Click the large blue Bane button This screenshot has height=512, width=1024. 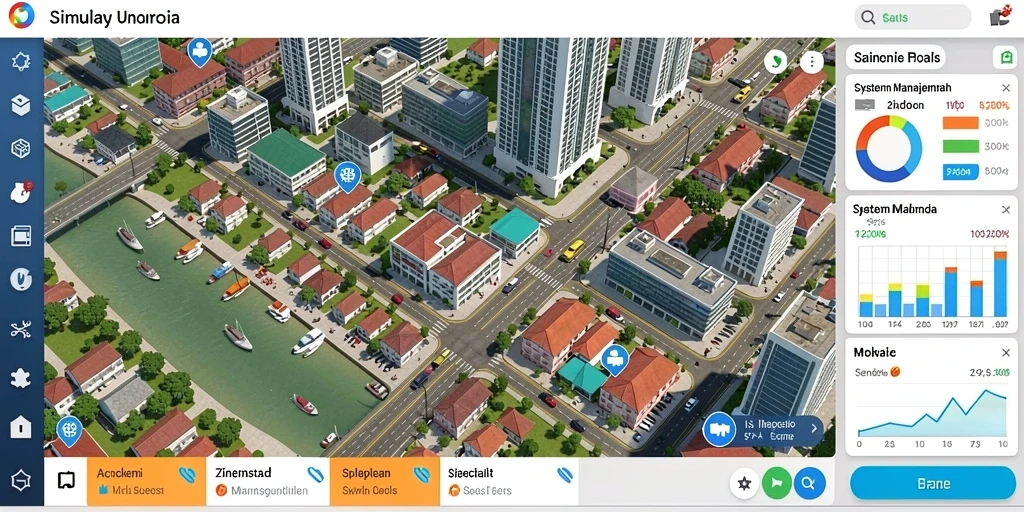point(933,484)
